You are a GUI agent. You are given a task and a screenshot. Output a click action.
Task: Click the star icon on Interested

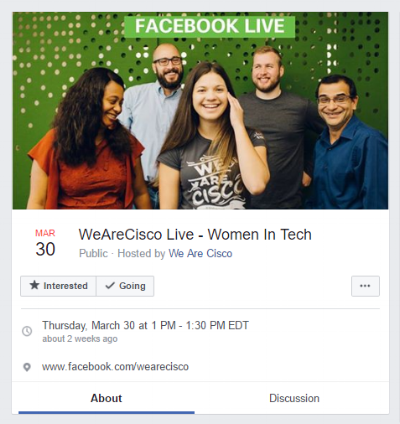point(34,285)
